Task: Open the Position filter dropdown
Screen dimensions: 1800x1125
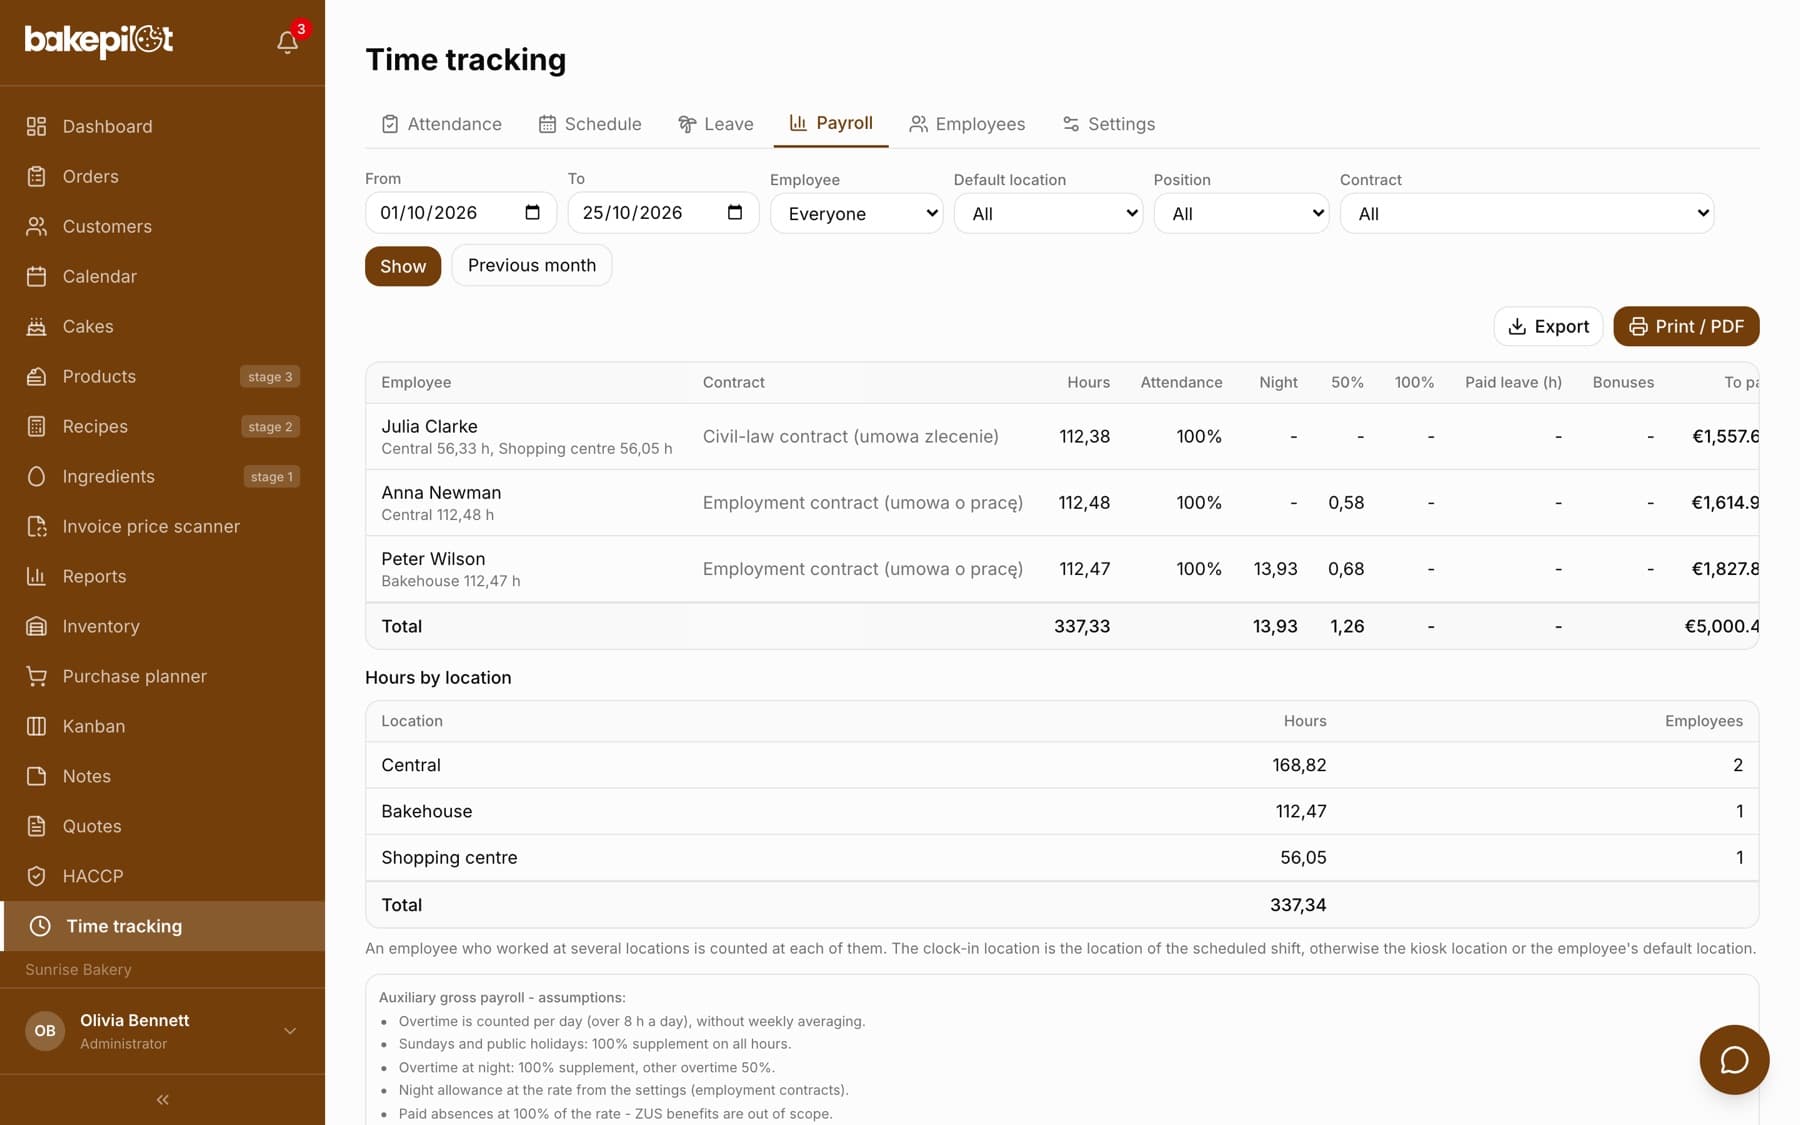Action: (x=1241, y=213)
